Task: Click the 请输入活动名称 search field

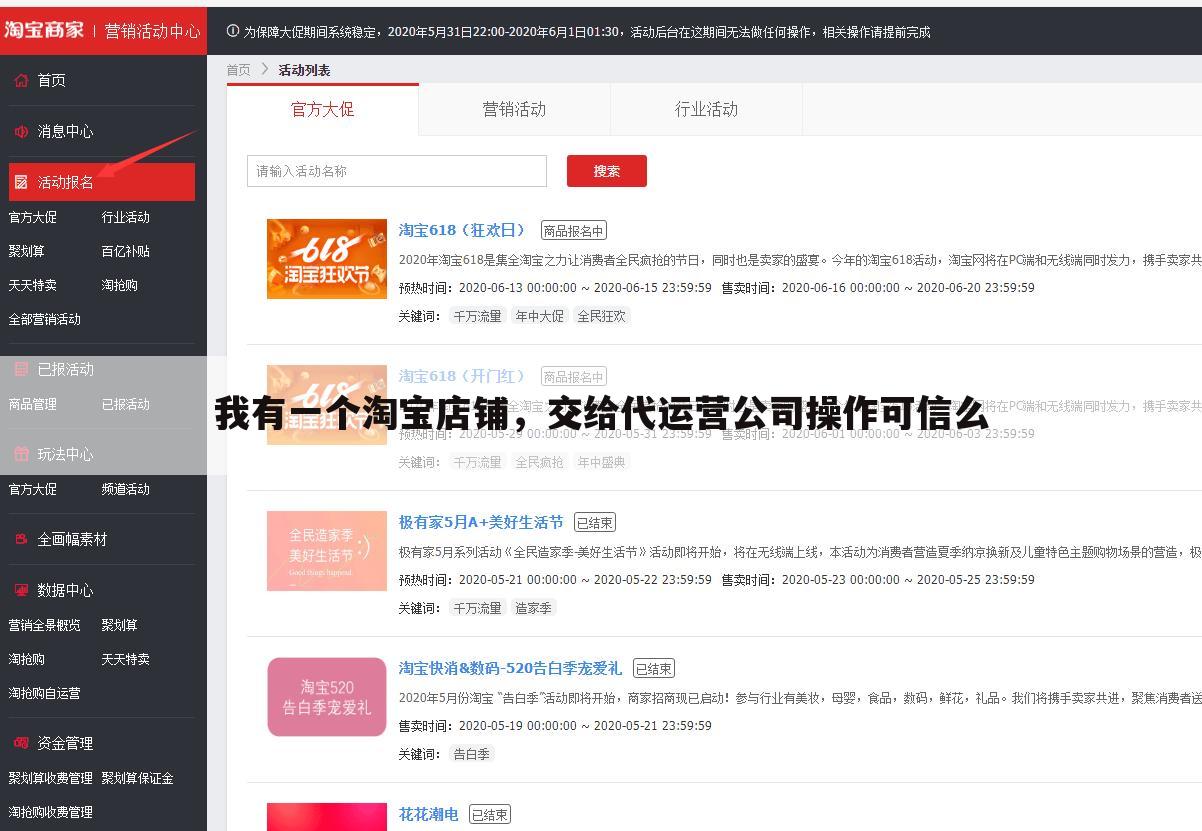Action: [397, 171]
